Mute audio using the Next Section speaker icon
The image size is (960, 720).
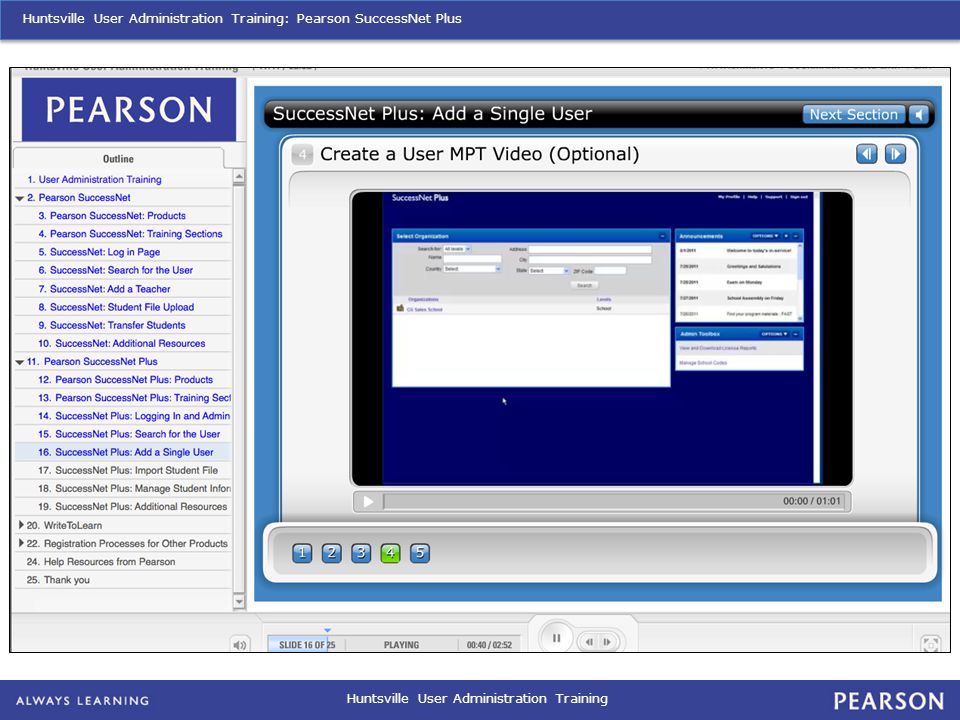pyautogui.click(x=919, y=114)
